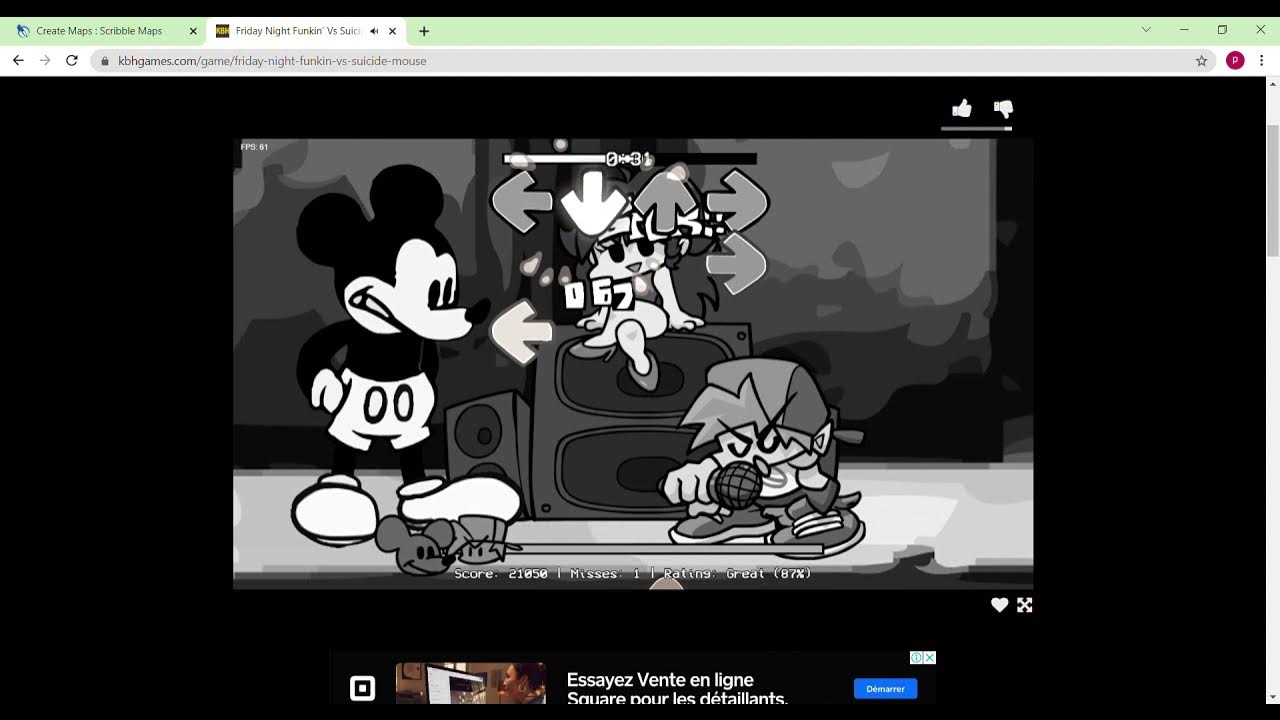The width and height of the screenshot is (1280, 720).
Task: Click the falling right arrow note
Action: click(x=736, y=265)
